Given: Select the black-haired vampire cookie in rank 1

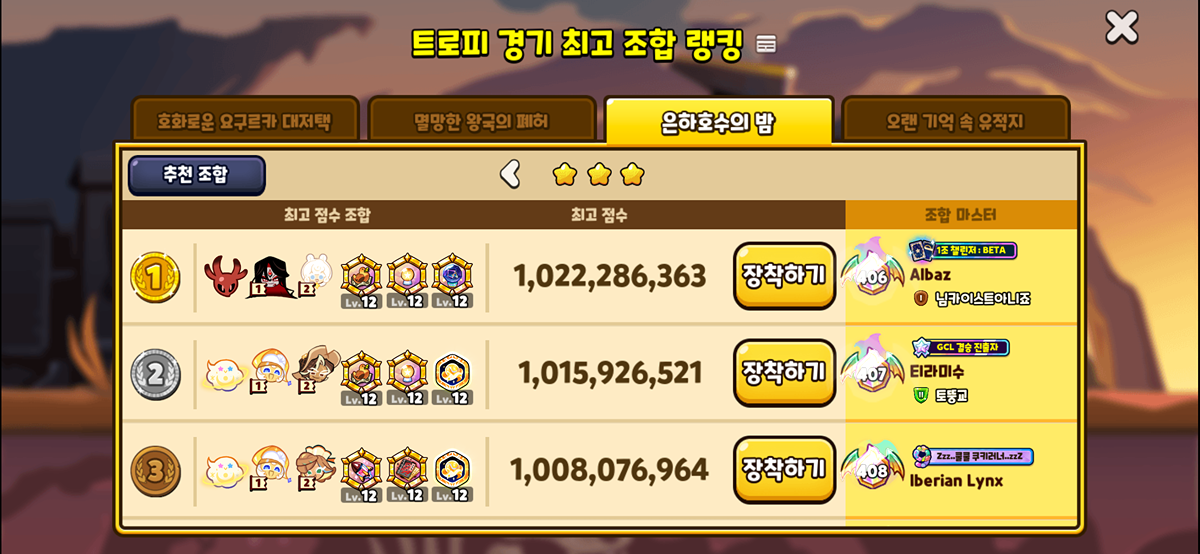Looking at the screenshot, I should (x=269, y=276).
